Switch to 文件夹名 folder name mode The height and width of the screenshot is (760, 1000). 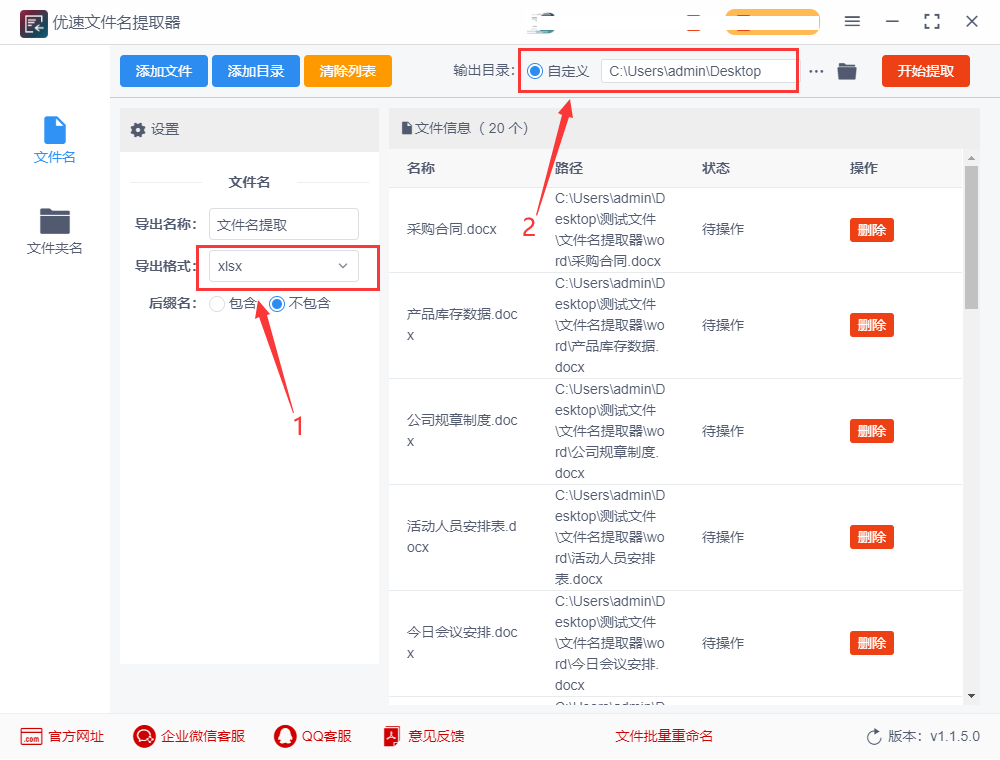[x=54, y=231]
